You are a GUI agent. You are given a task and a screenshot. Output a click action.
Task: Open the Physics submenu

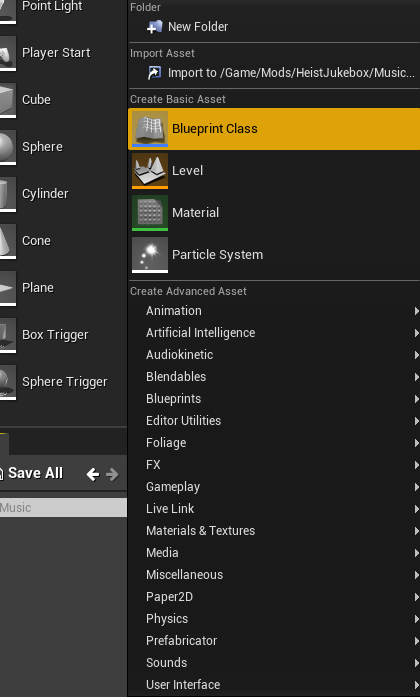274,619
